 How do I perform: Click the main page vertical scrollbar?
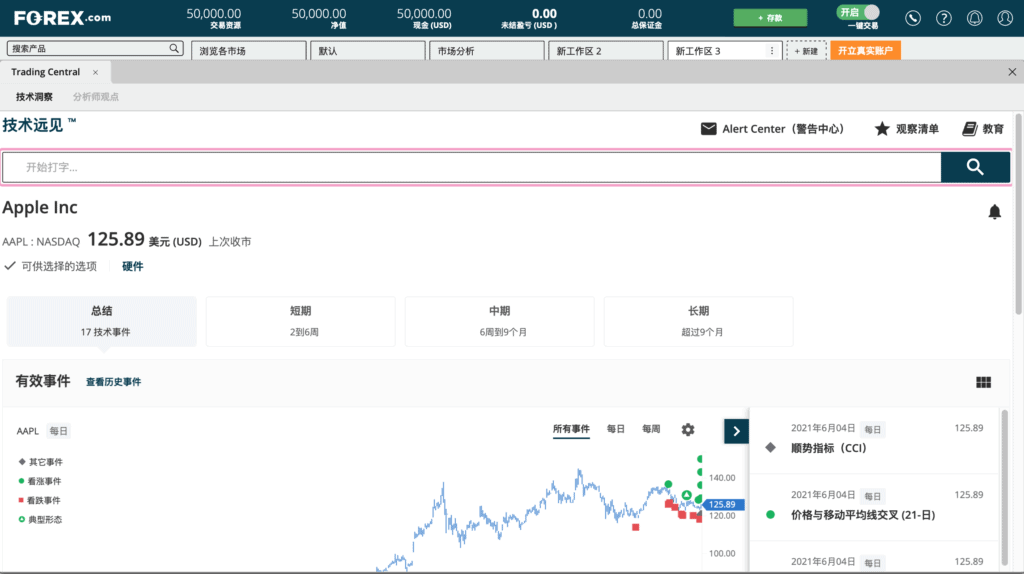click(x=1019, y=215)
